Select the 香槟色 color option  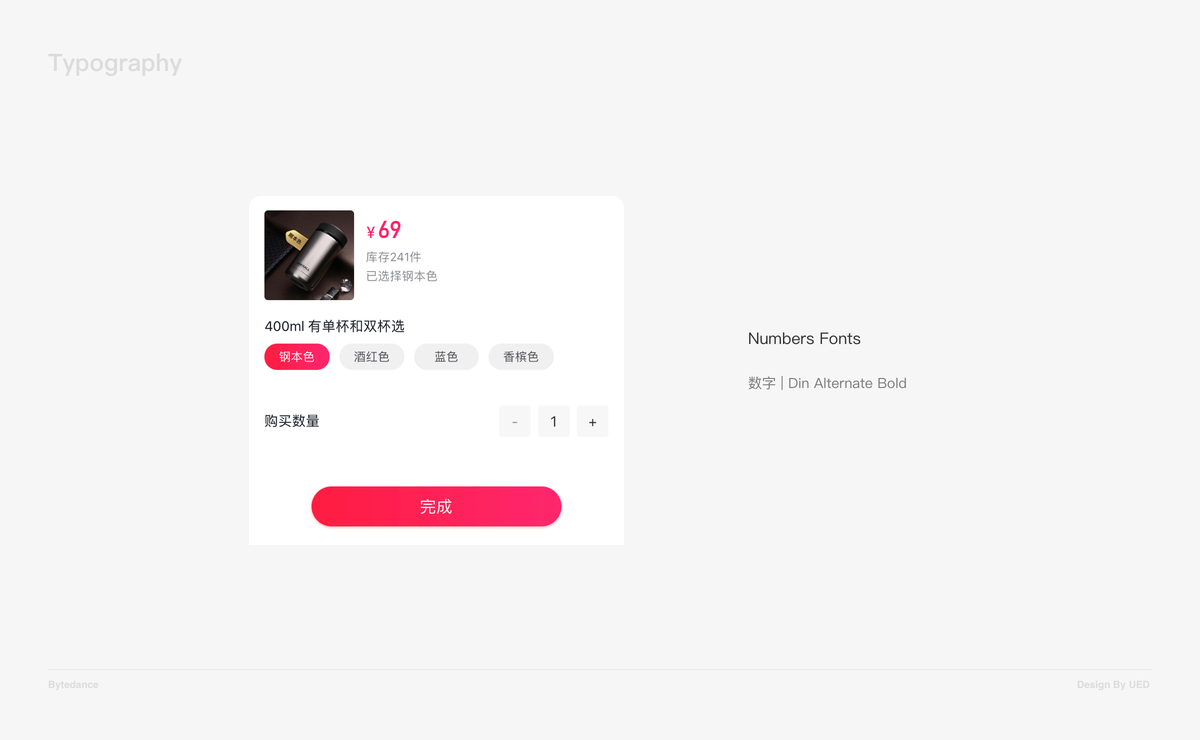[x=521, y=357]
